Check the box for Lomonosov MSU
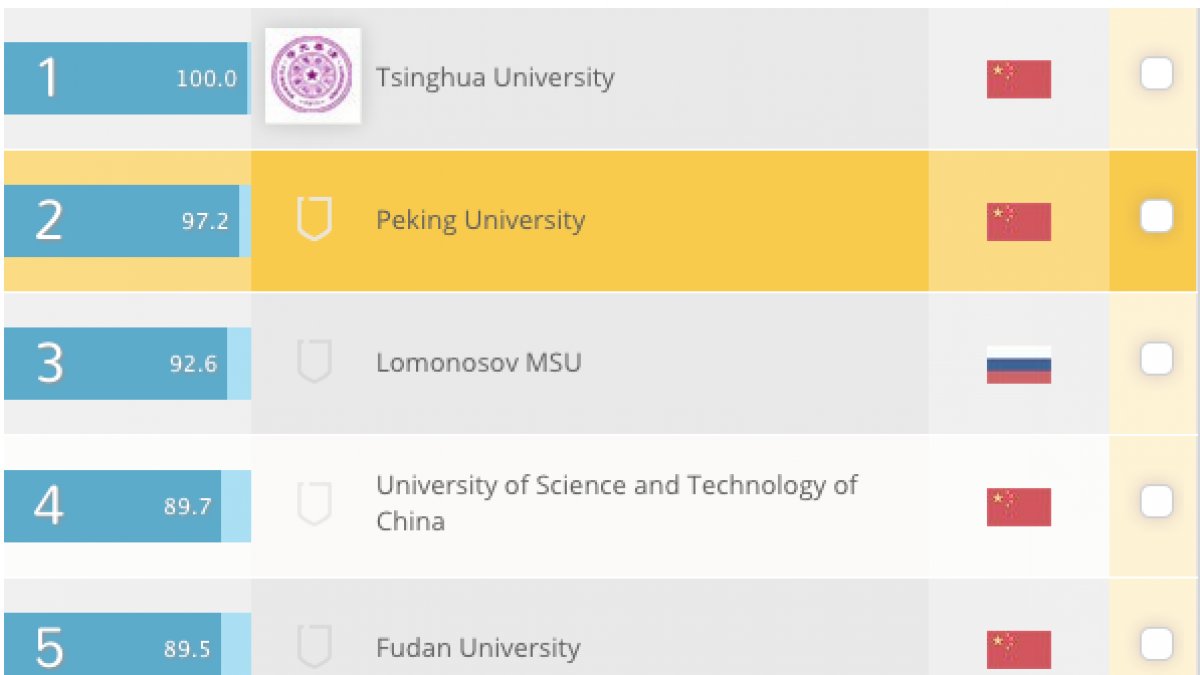Screen dimensions: 1200x675 pos(1156,359)
